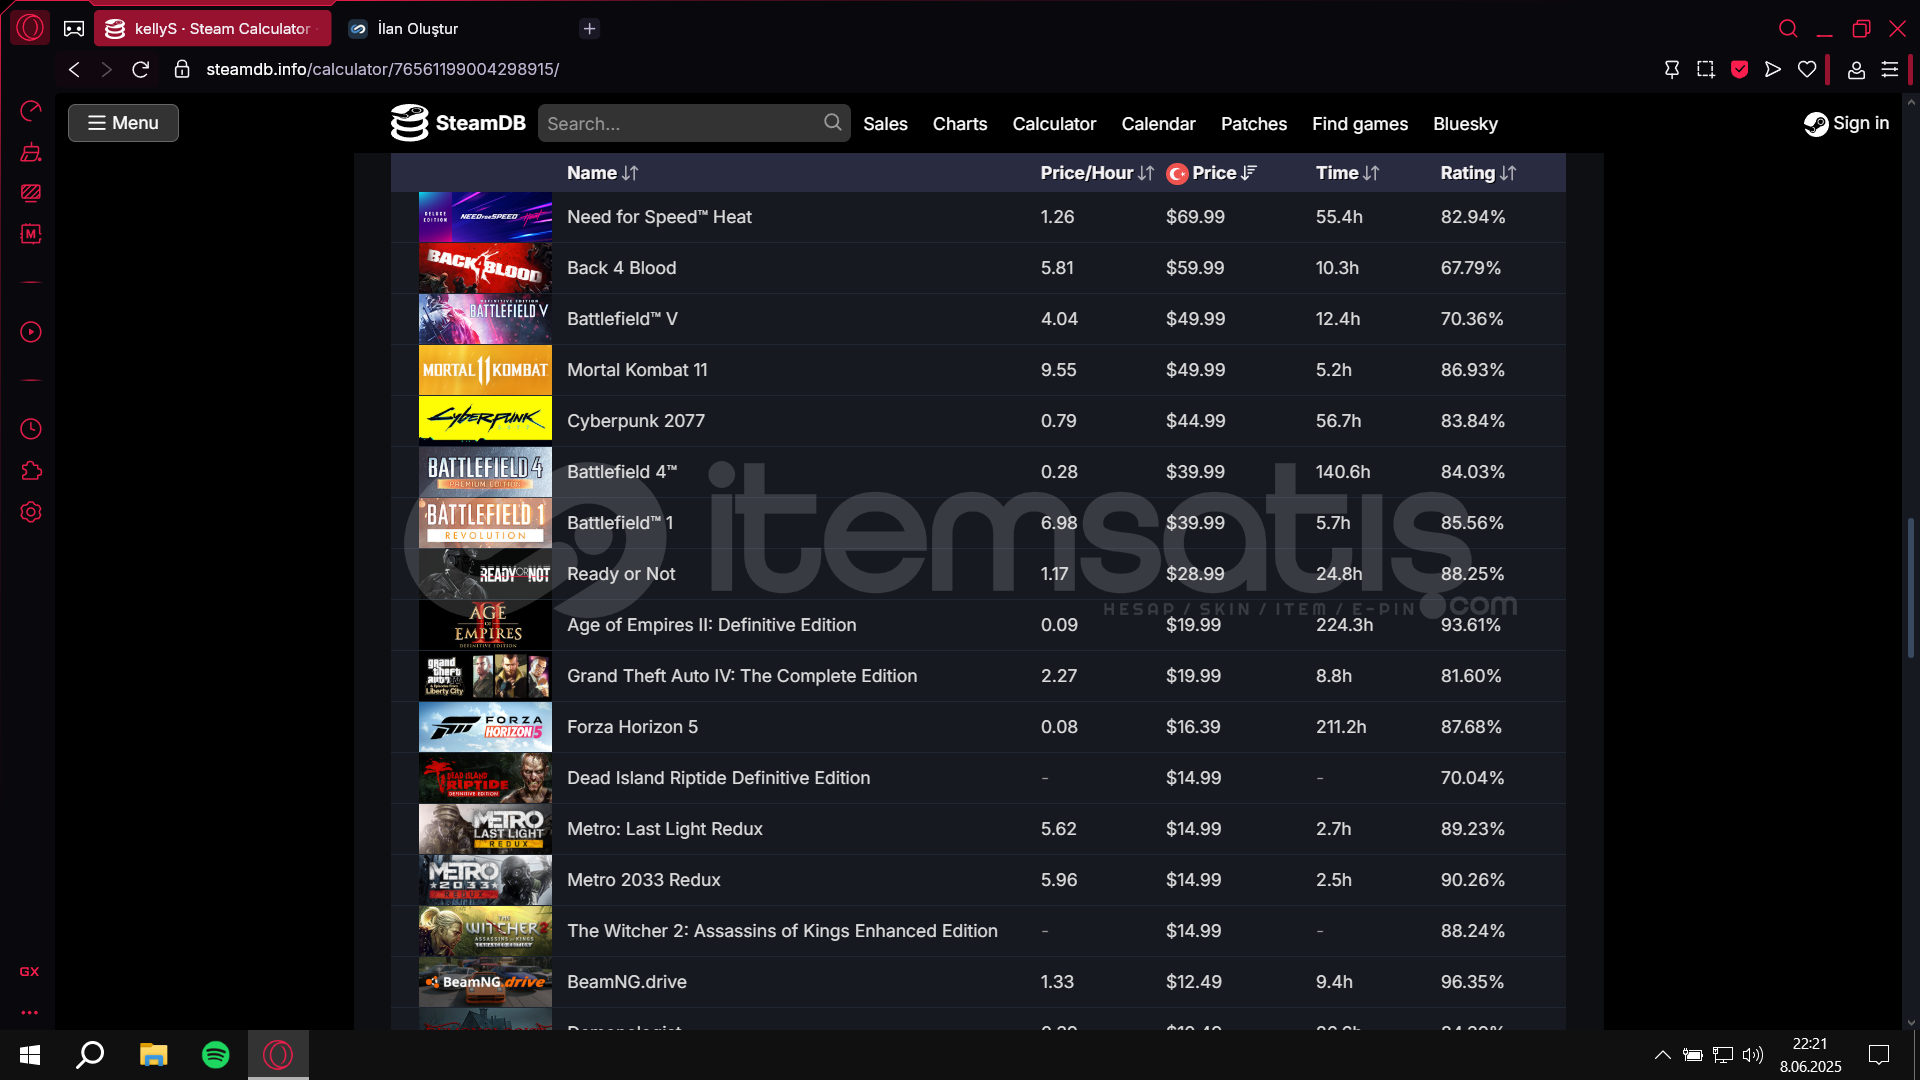The height and width of the screenshot is (1080, 1920).
Task: Open the Charts page
Action: [960, 124]
